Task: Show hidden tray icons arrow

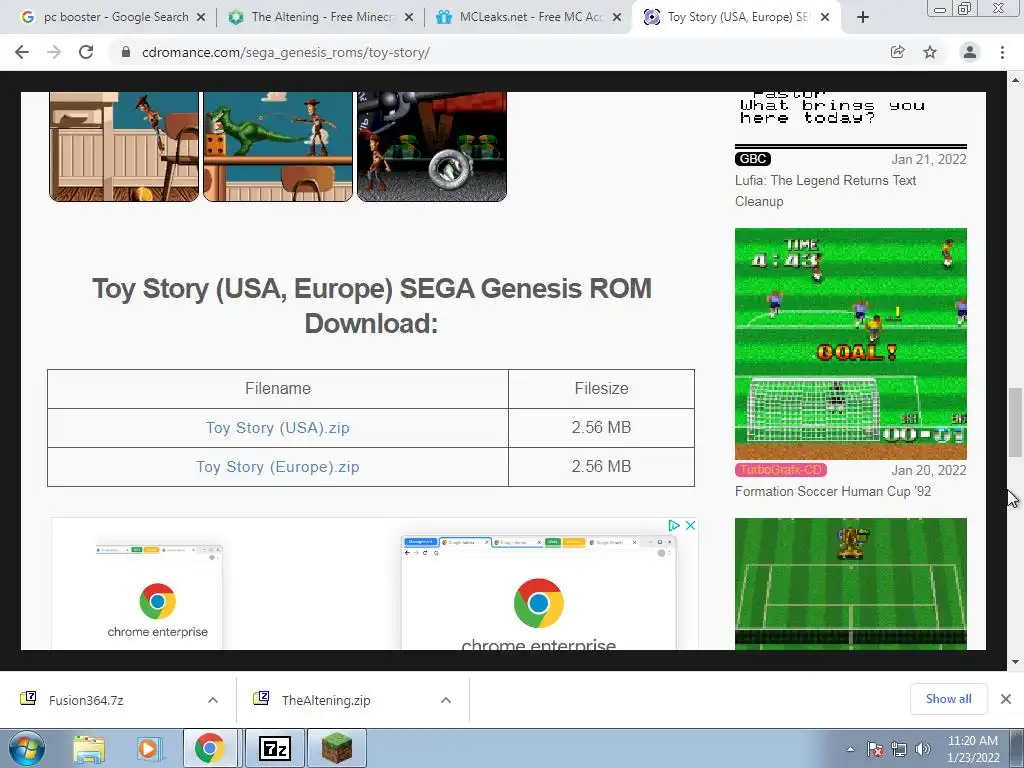Action: (850, 749)
